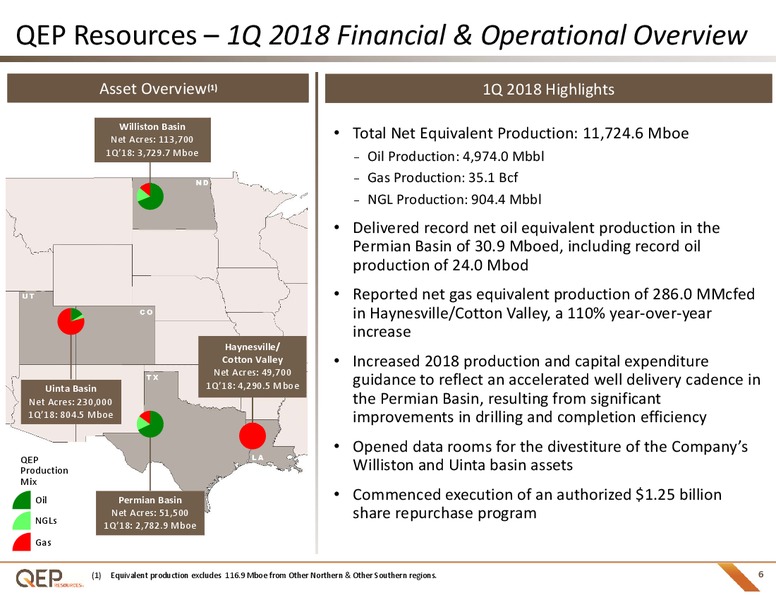Click the CO state label on map
This screenshot has width=776, height=600.
click(146, 312)
